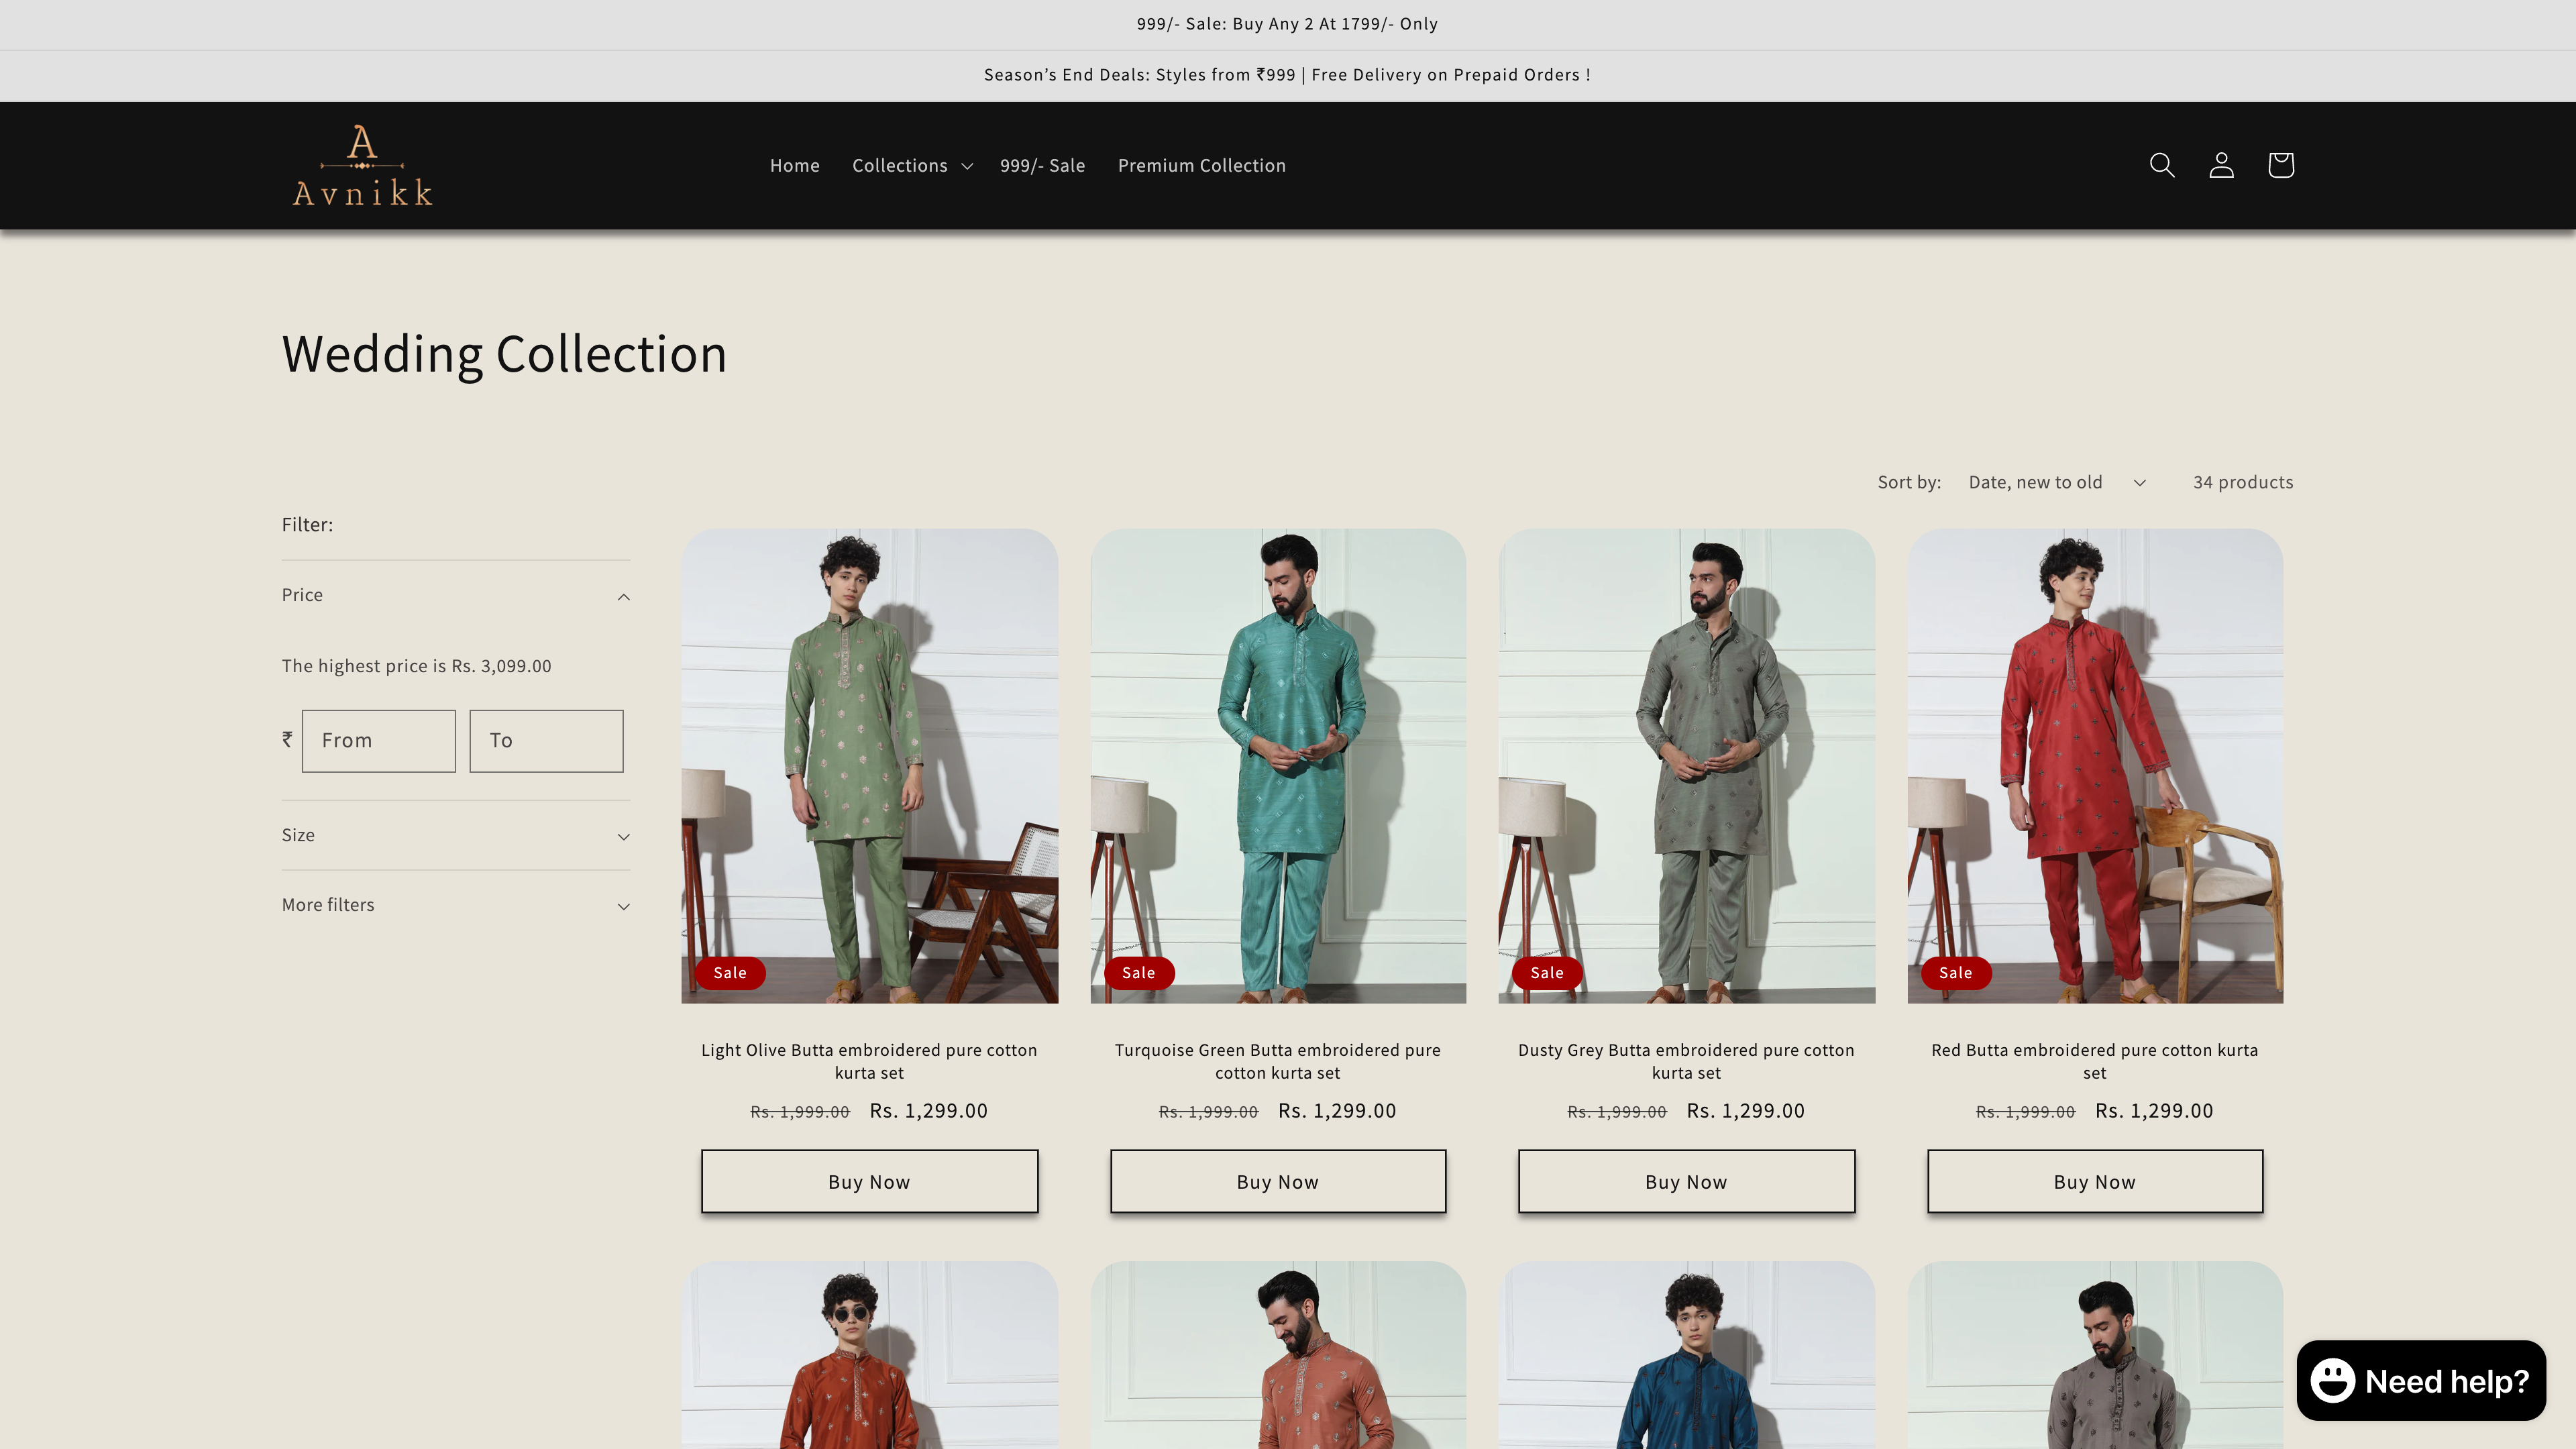Open Light Olive Butta kurta product image

[x=869, y=765]
